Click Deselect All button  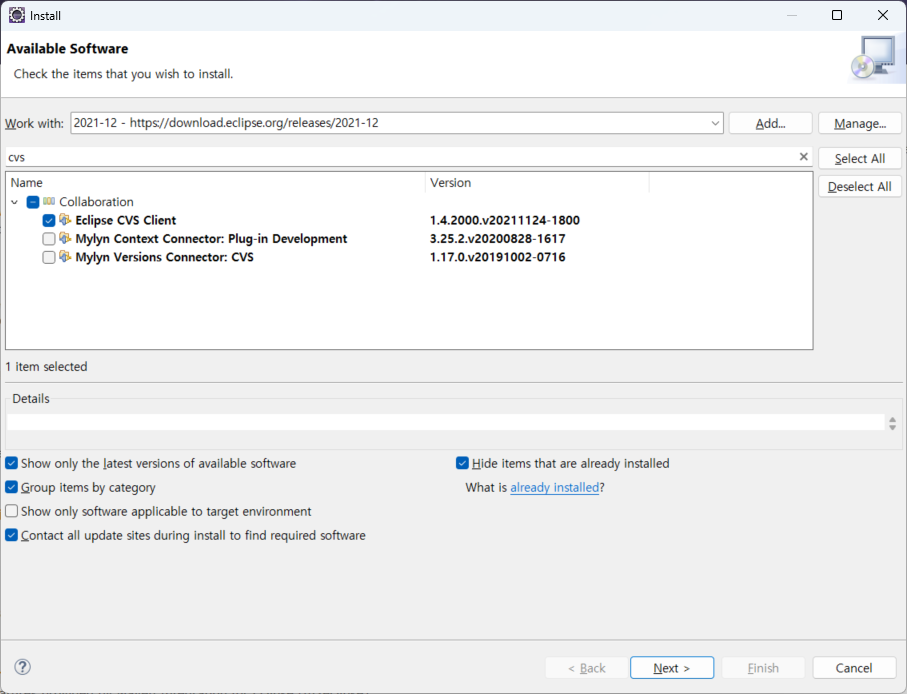click(860, 187)
